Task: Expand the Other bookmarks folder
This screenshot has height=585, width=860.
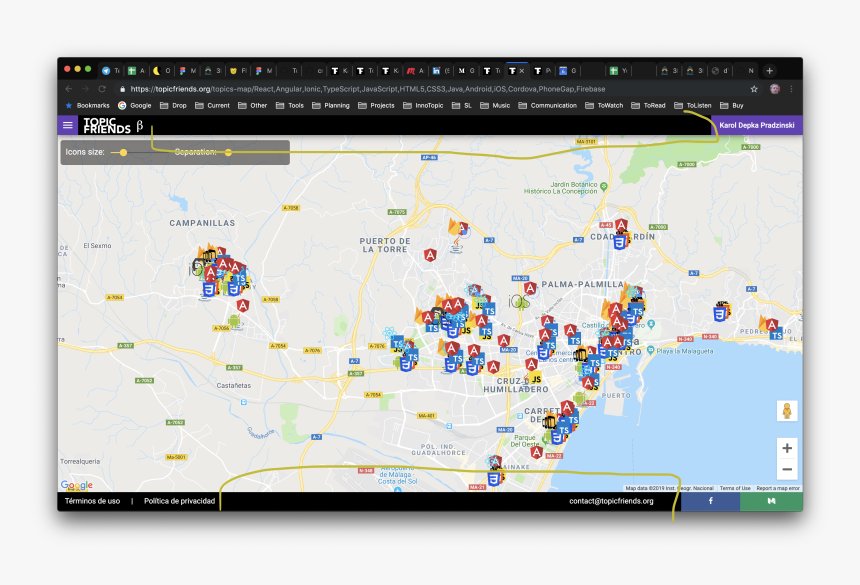Action: coord(252,105)
